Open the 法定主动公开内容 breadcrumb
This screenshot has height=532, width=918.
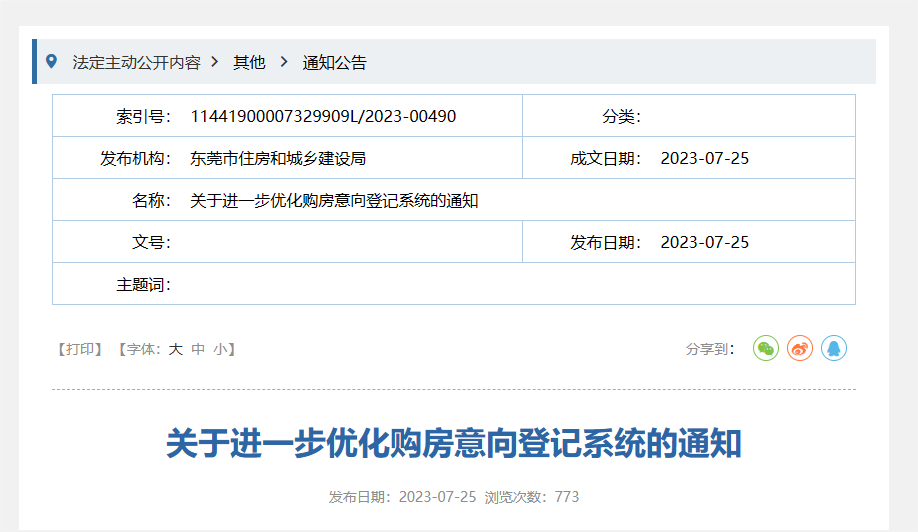[136, 62]
